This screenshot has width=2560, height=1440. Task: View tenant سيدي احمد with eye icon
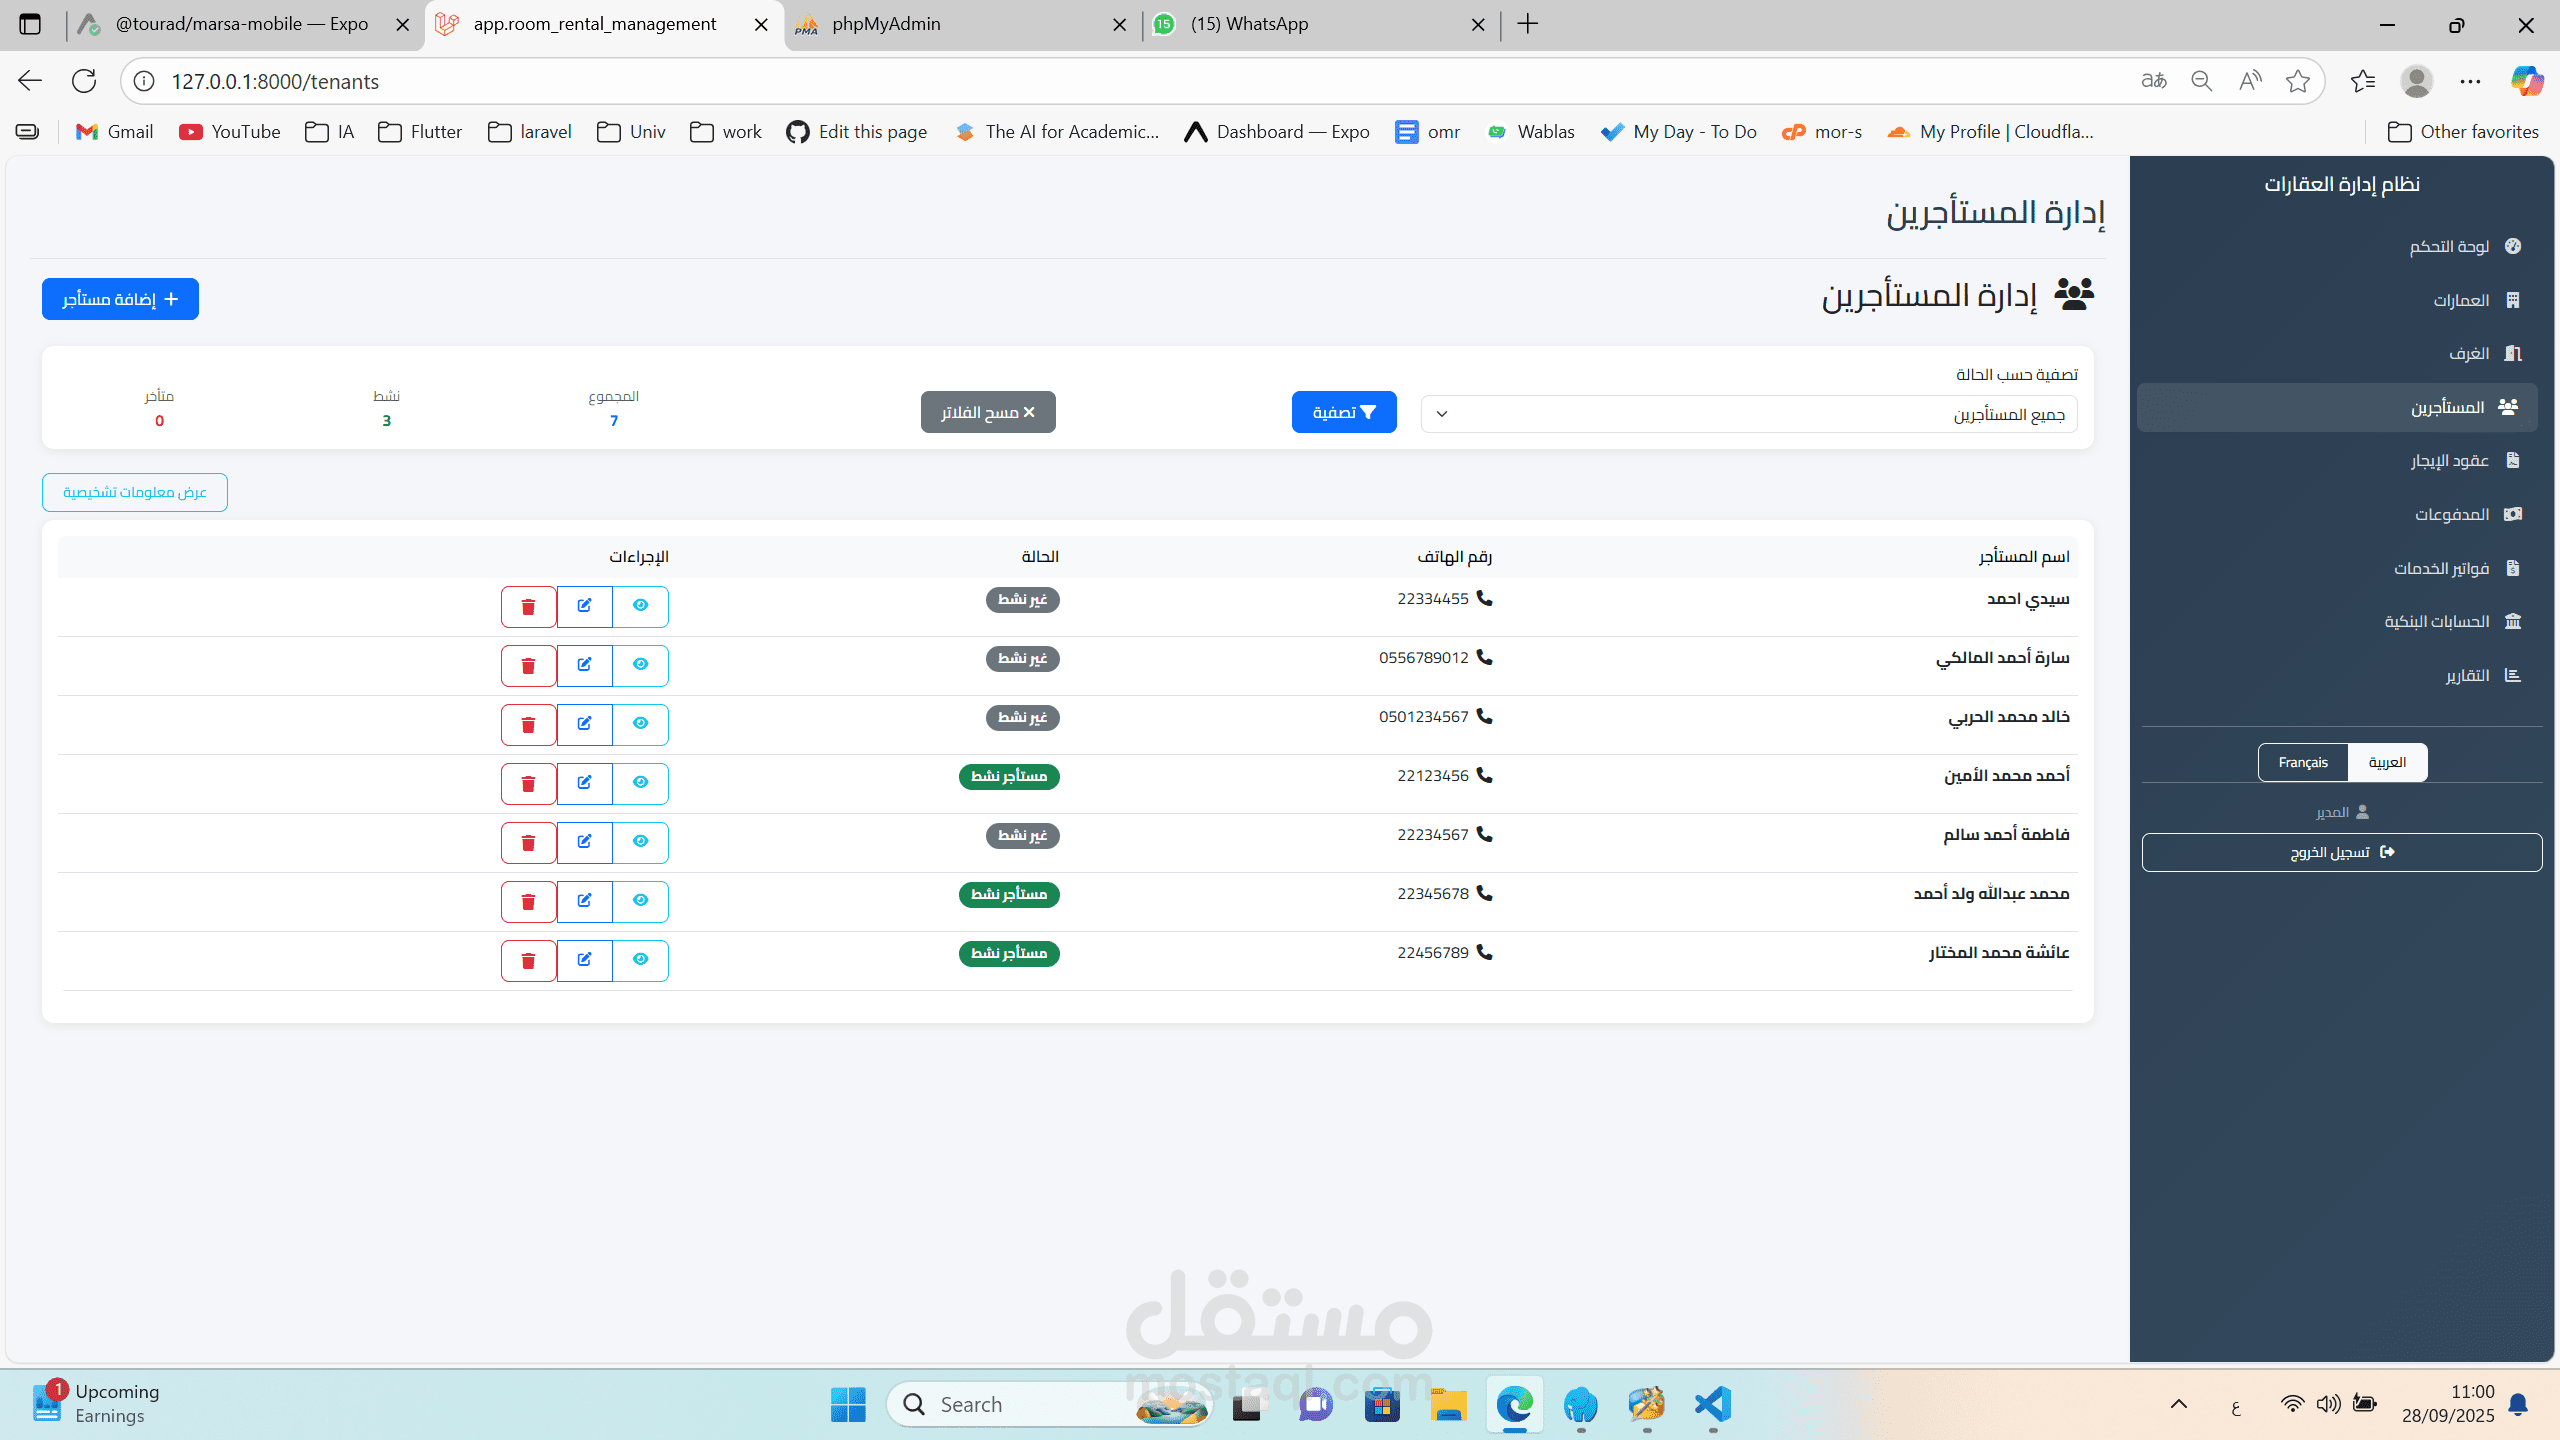click(640, 606)
